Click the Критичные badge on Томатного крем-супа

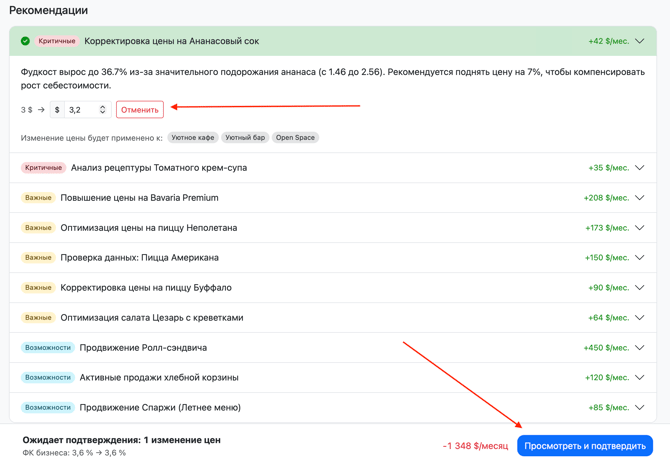point(43,168)
